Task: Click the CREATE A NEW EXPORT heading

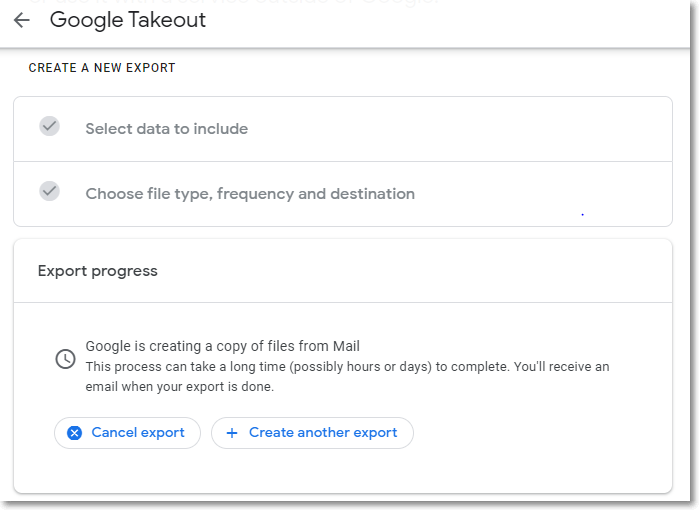Action: (x=102, y=68)
